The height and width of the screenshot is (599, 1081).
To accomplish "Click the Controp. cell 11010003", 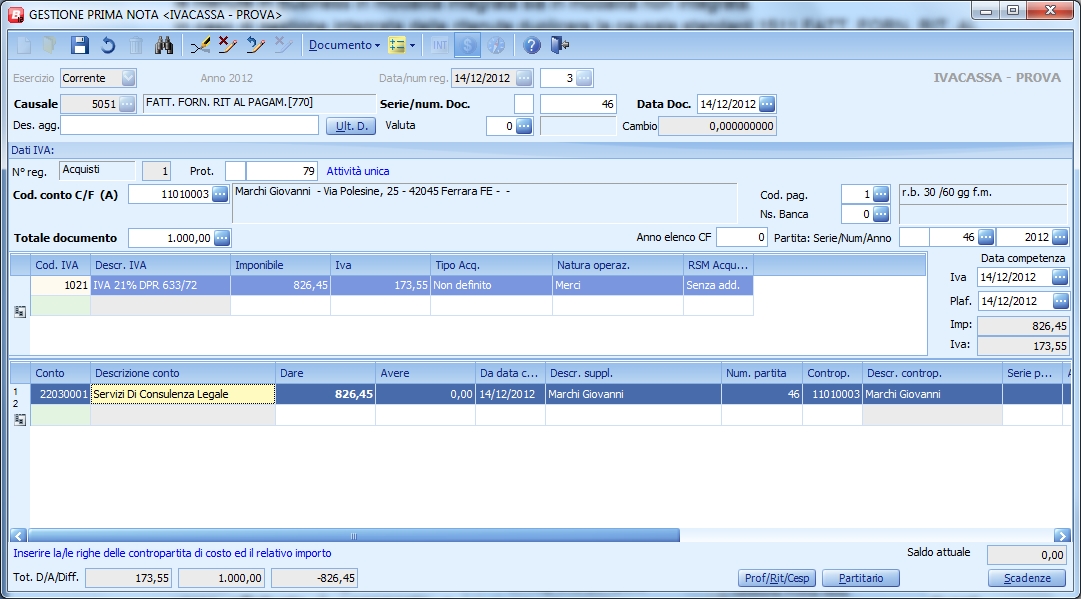I will [x=833, y=394].
